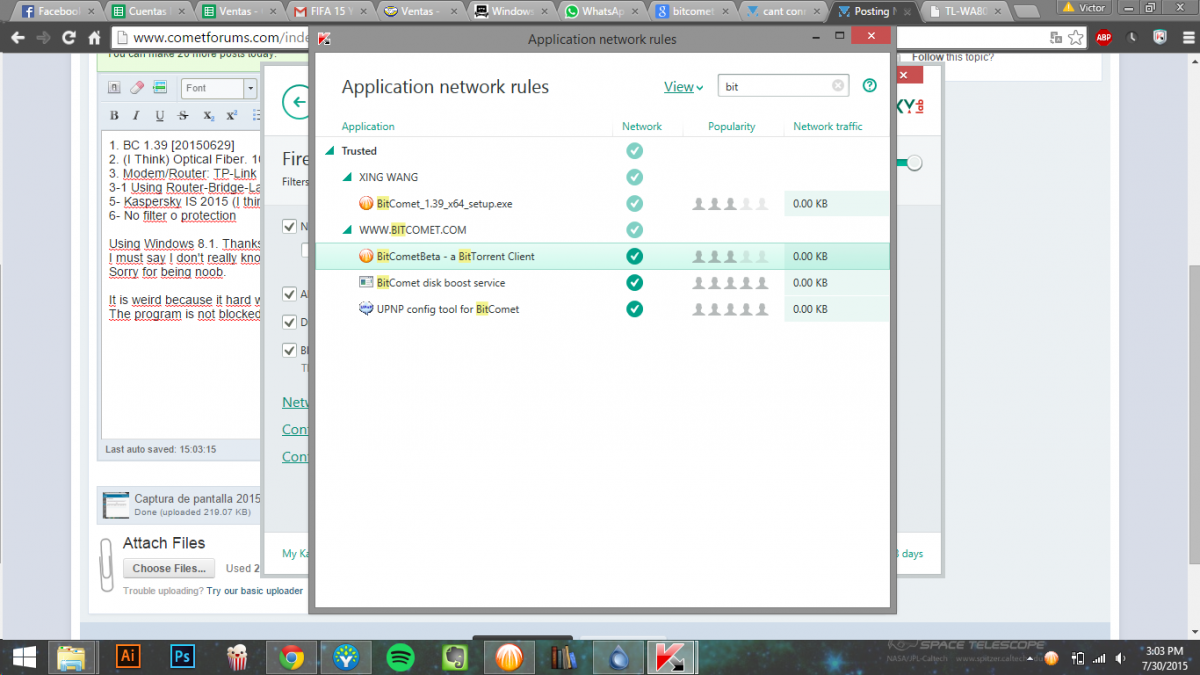Viewport: 1200px width, 675px height.
Task: Apply strikethrough formatting in forum editor
Action: [x=183, y=116]
